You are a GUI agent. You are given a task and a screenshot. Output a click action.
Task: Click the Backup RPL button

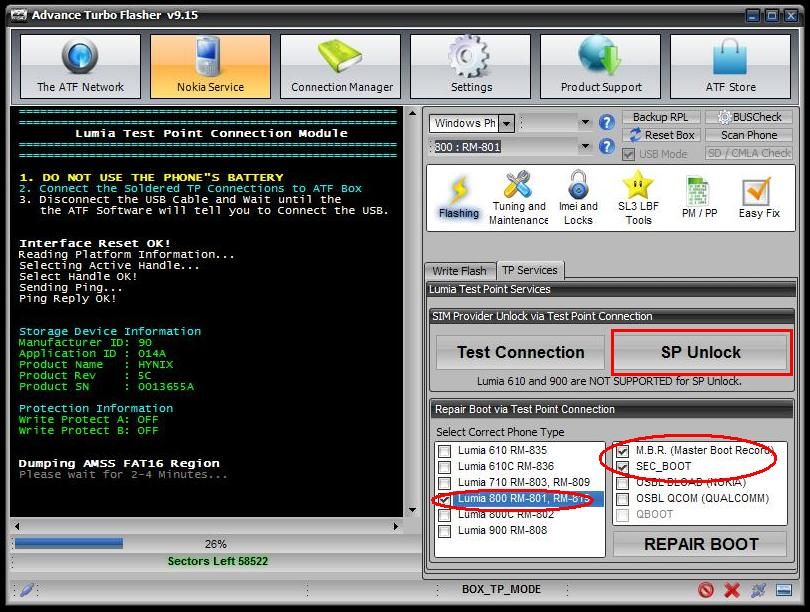coord(661,117)
